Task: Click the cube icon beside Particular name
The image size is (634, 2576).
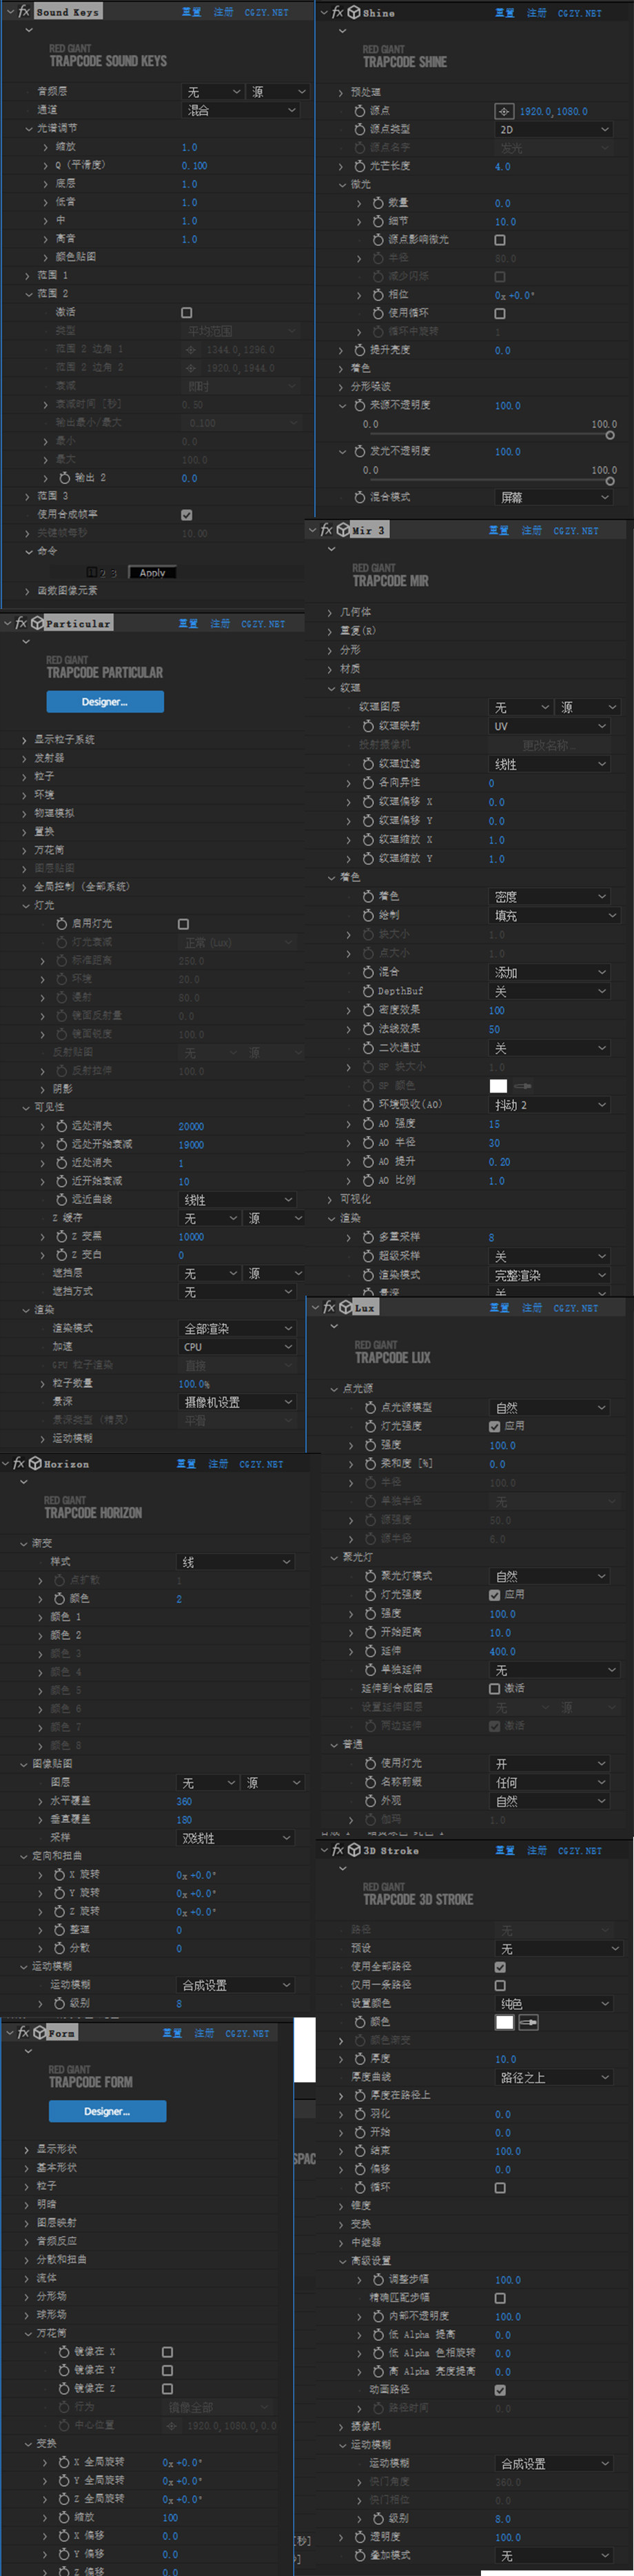Action: pos(37,623)
